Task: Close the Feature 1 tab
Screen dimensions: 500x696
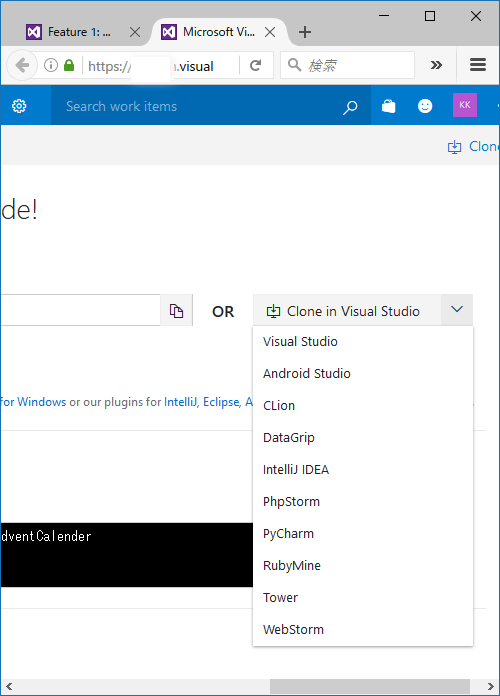Action: [135, 32]
